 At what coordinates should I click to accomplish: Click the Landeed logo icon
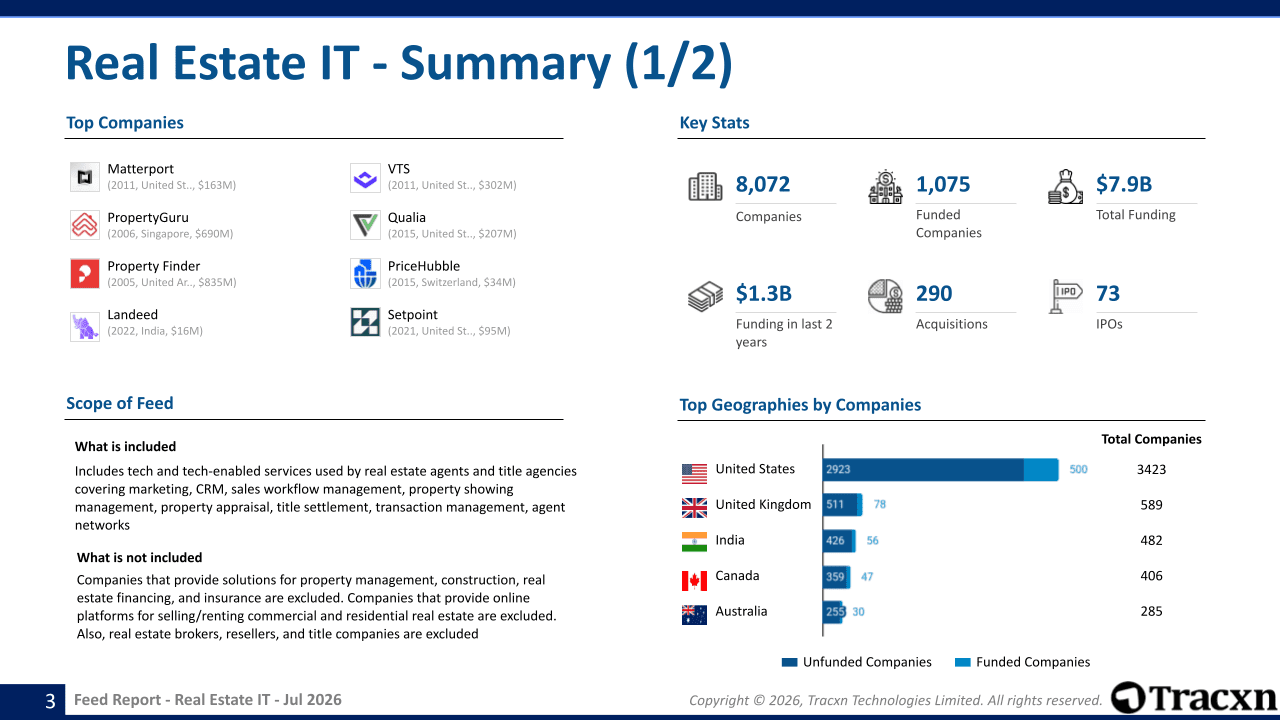coord(85,326)
